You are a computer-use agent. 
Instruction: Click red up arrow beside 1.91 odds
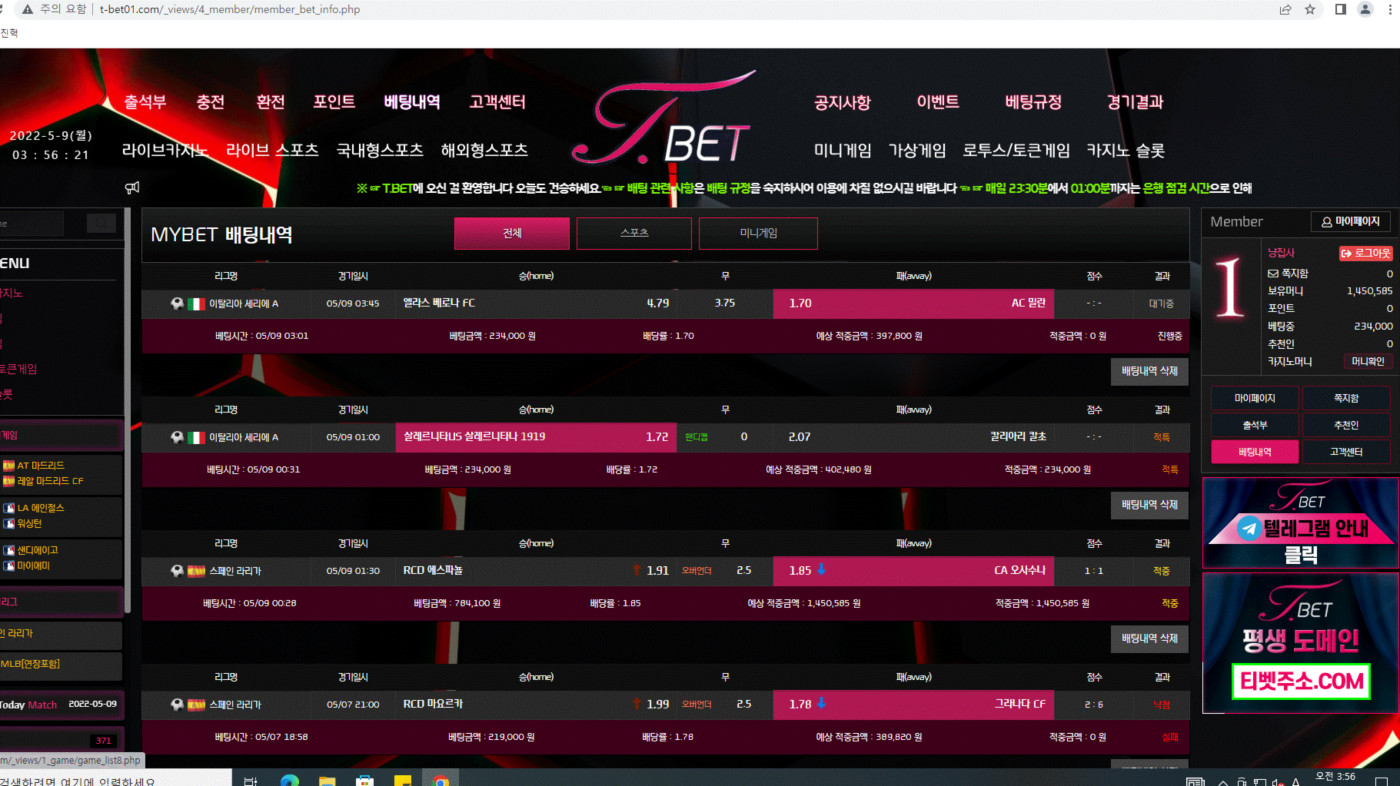click(x=636, y=570)
